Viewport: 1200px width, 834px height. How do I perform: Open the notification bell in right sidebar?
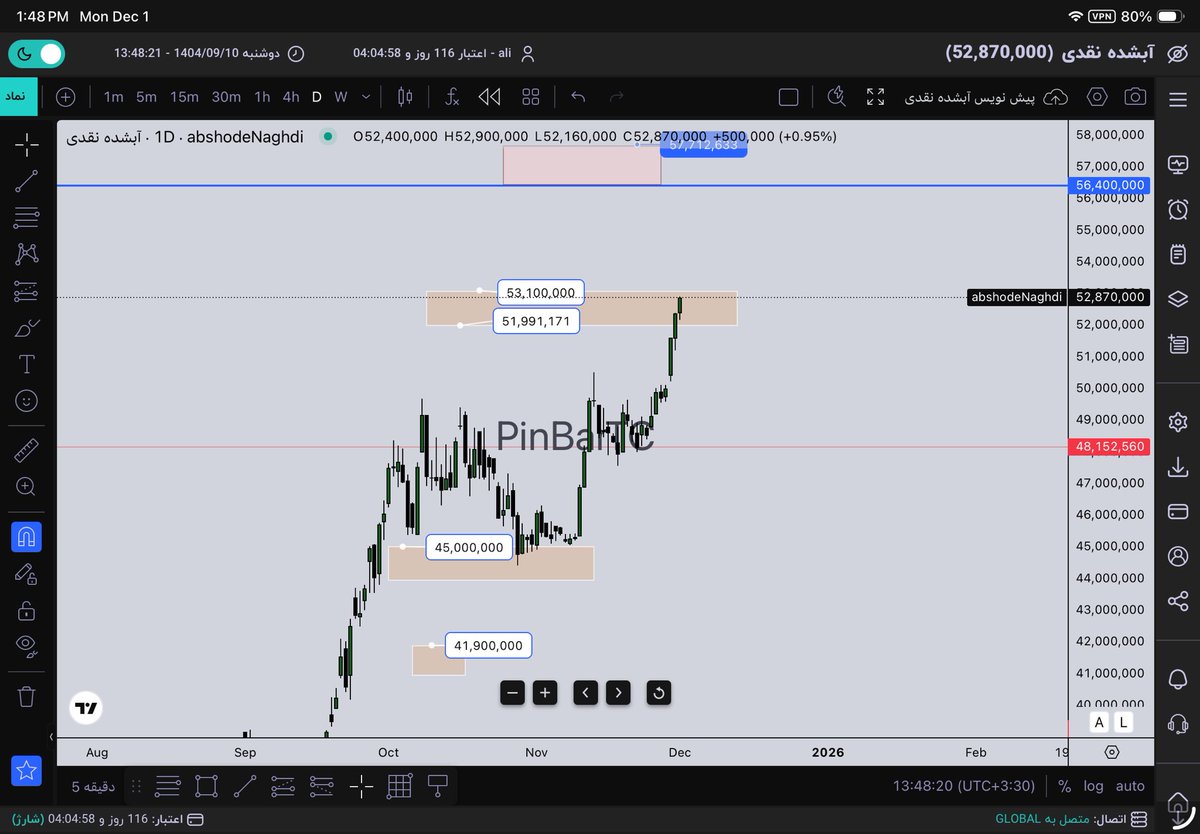1177,680
